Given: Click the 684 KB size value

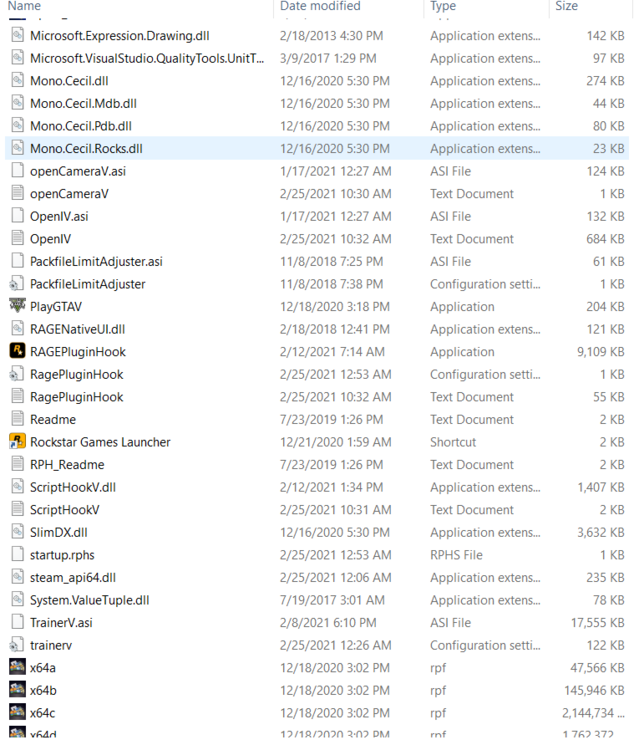Looking at the screenshot, I should [605, 239].
